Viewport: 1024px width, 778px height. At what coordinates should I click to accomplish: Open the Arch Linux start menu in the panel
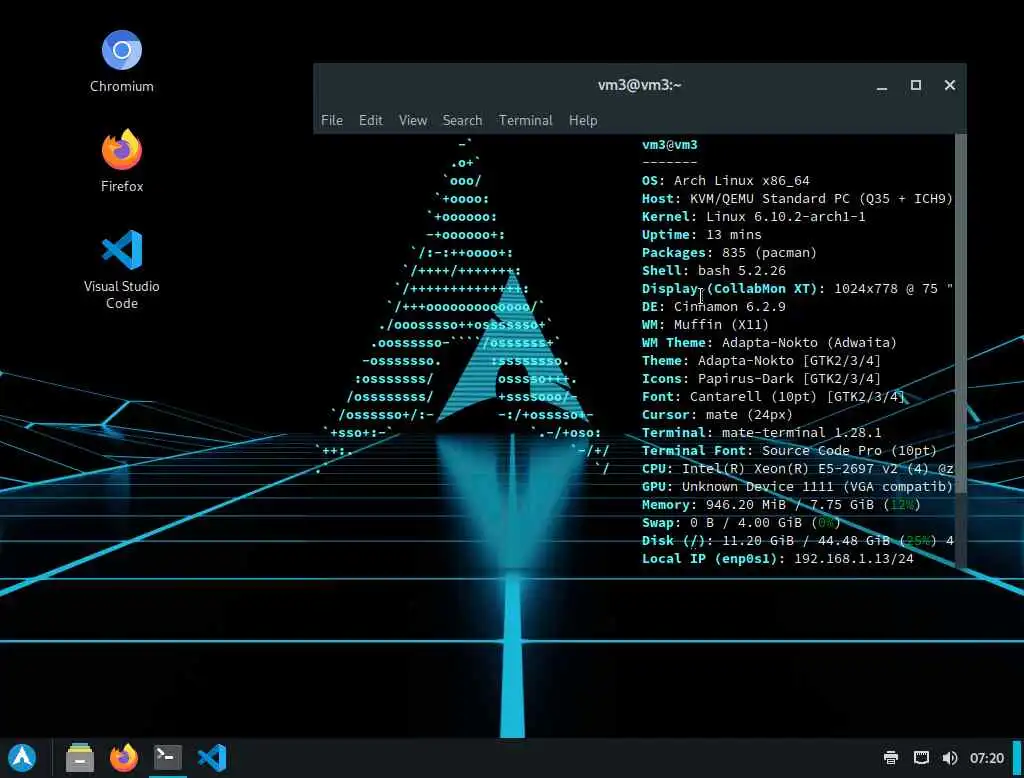[22, 758]
